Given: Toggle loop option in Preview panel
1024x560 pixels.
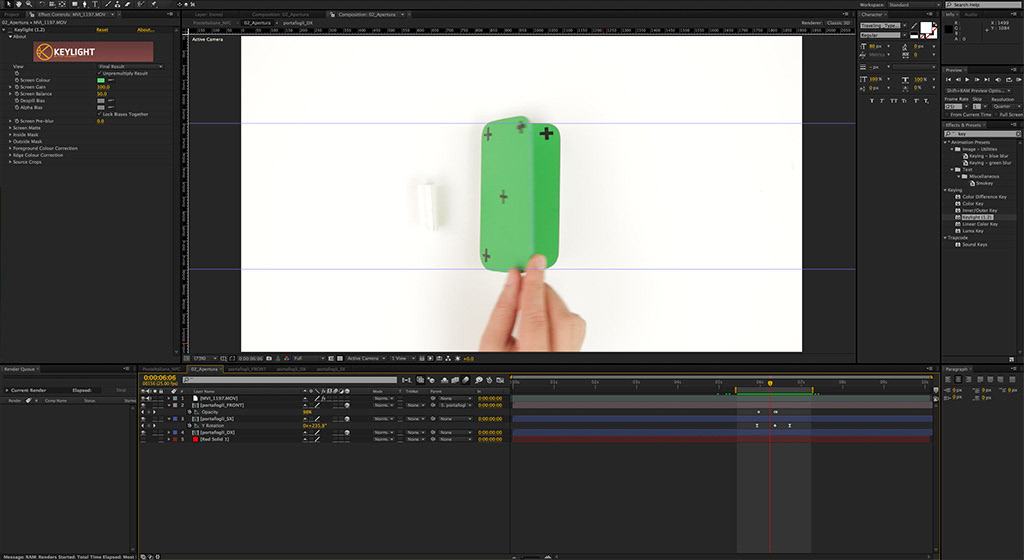Looking at the screenshot, I should click(x=1009, y=80).
